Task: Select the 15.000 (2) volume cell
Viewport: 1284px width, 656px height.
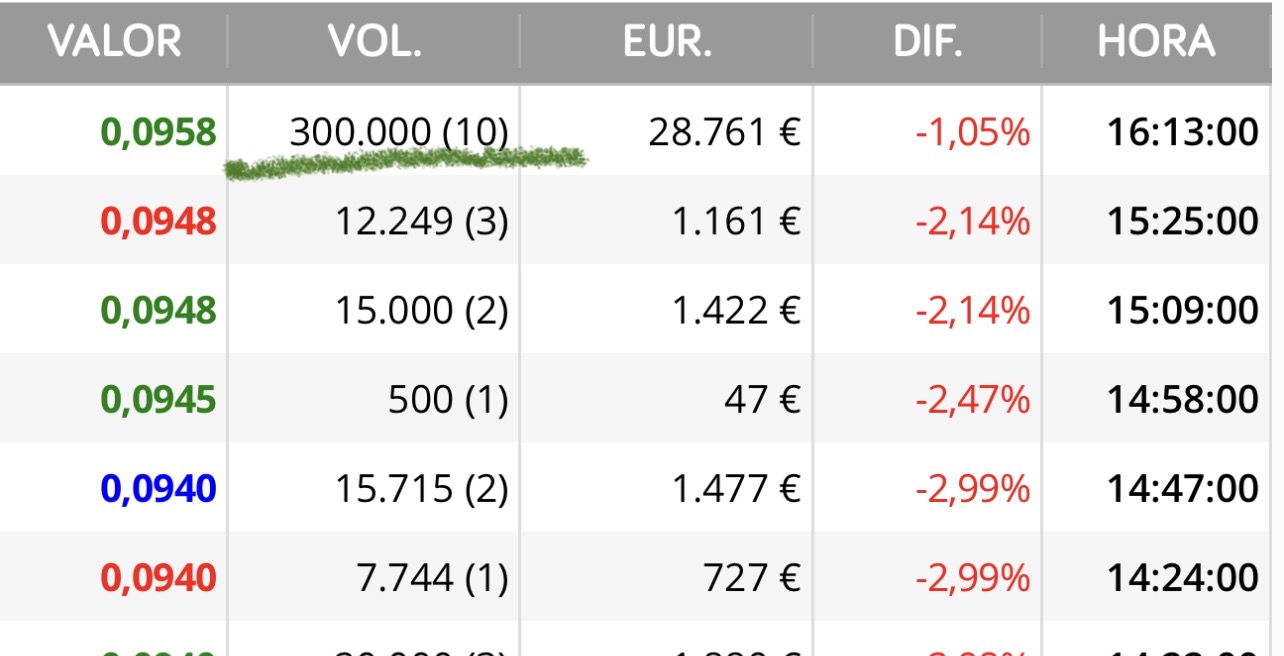Action: (420, 310)
